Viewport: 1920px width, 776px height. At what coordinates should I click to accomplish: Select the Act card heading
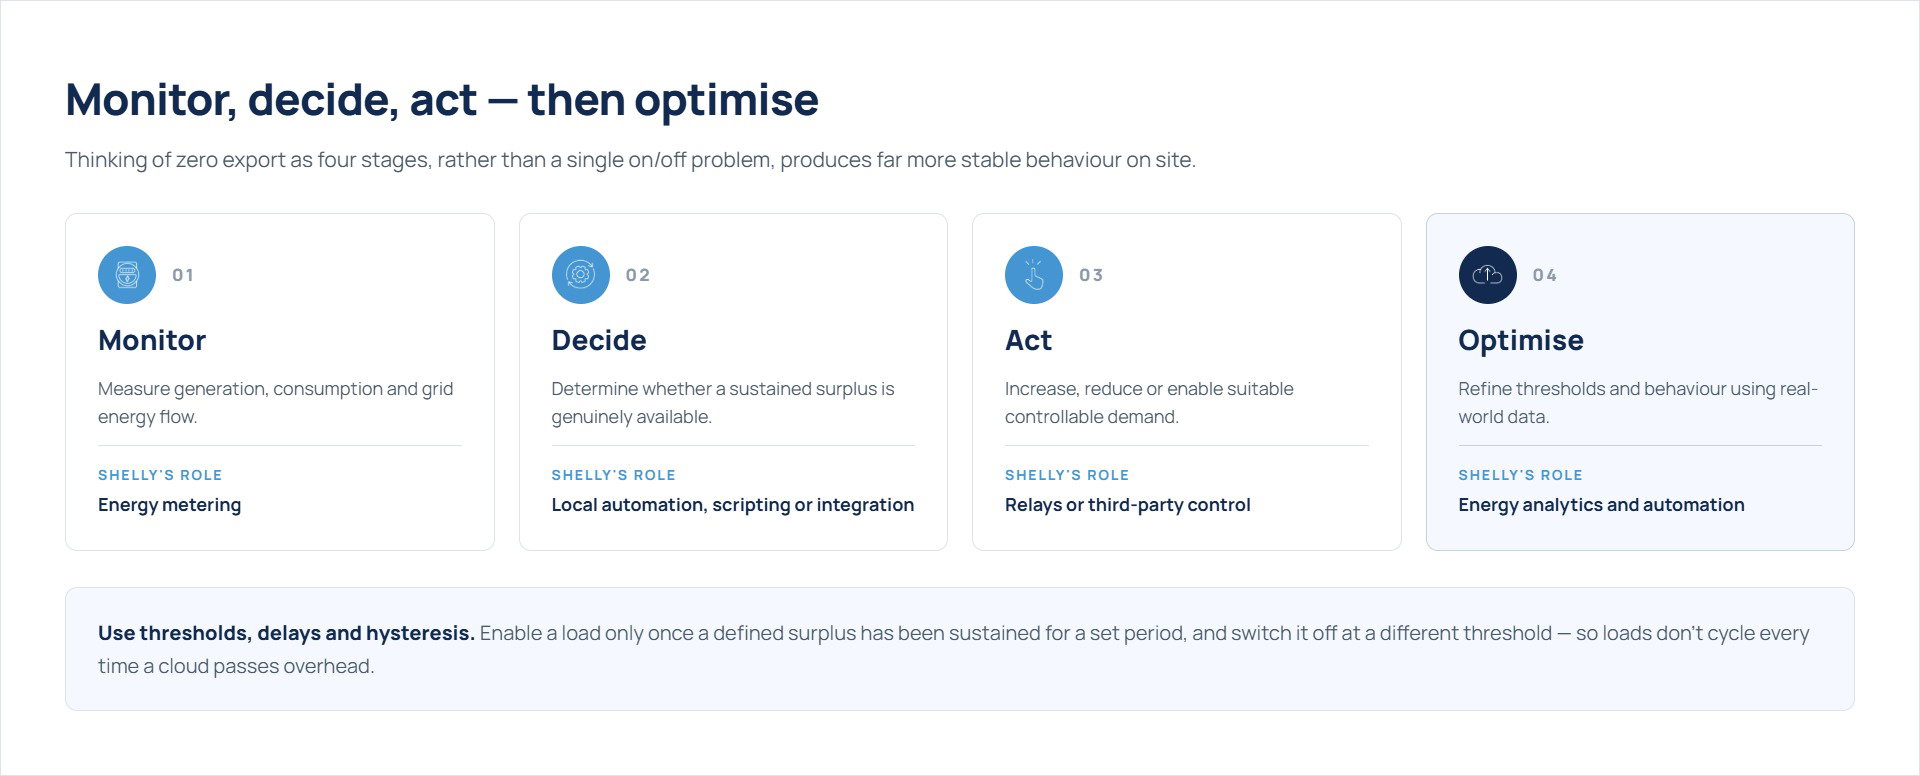pos(1028,340)
